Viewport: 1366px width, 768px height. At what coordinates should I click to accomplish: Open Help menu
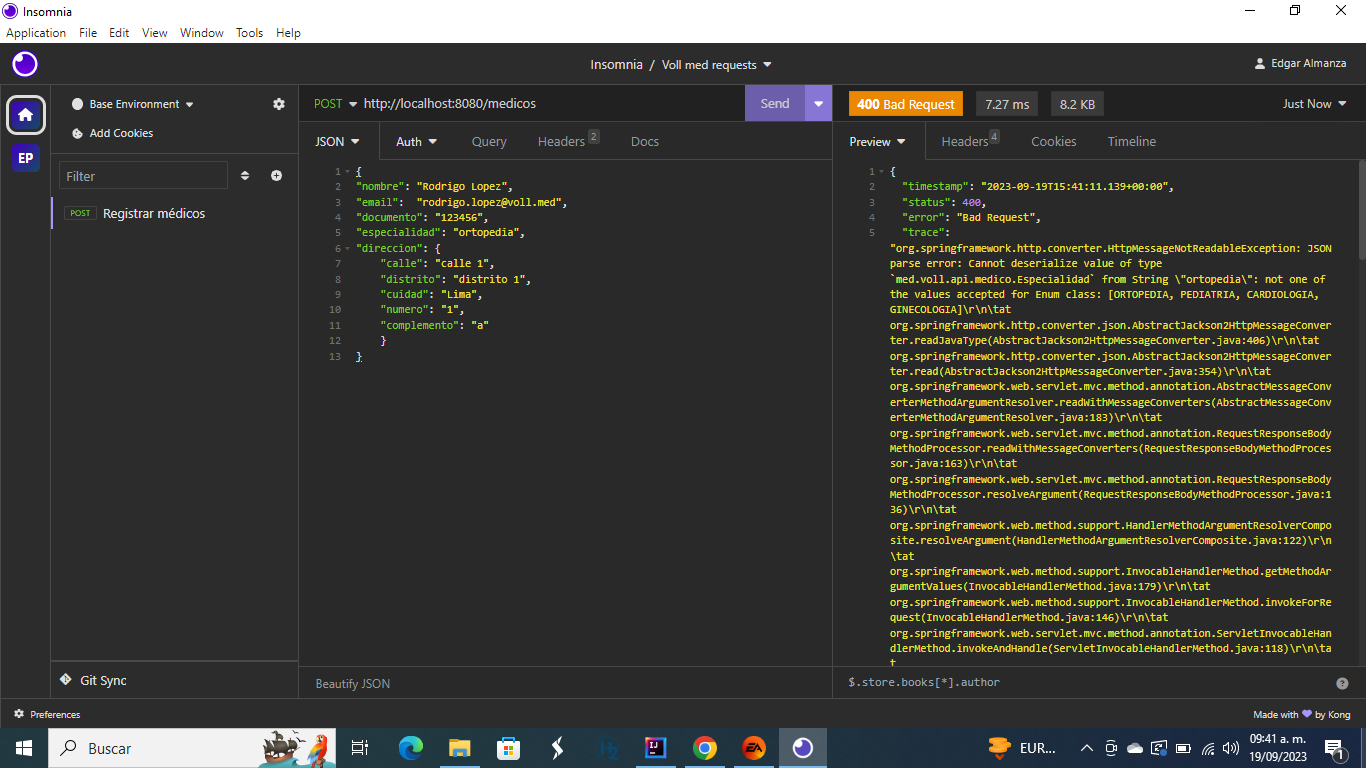[288, 32]
